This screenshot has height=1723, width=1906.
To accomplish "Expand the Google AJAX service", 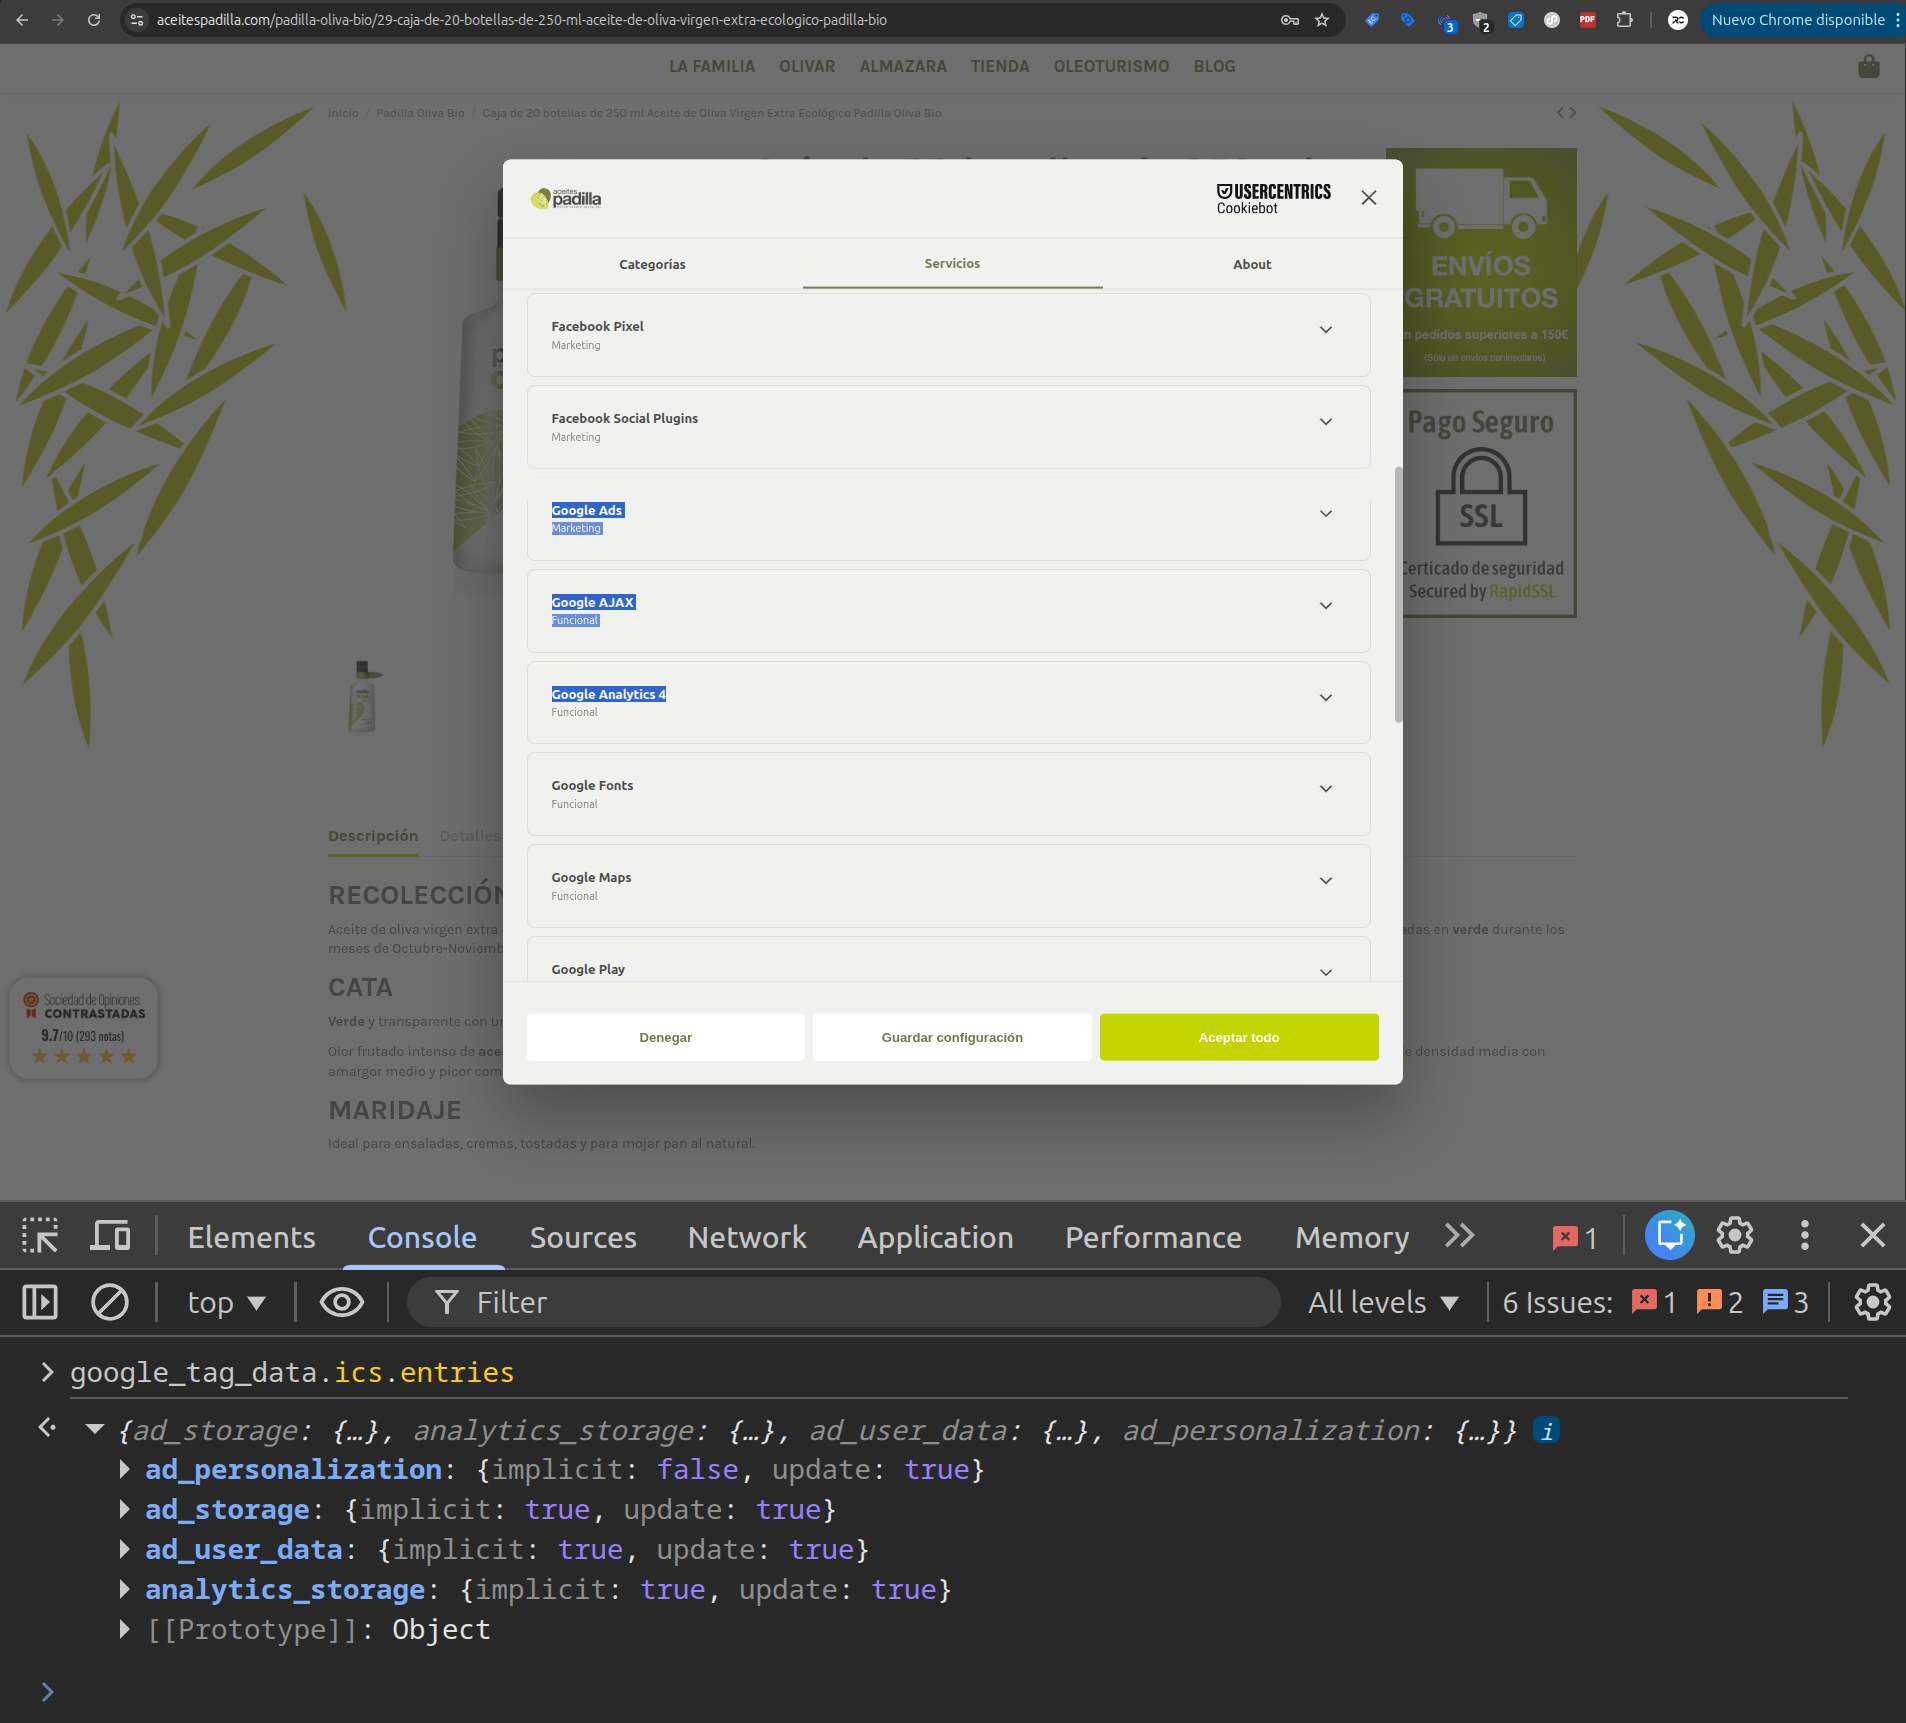I will tap(1326, 606).
